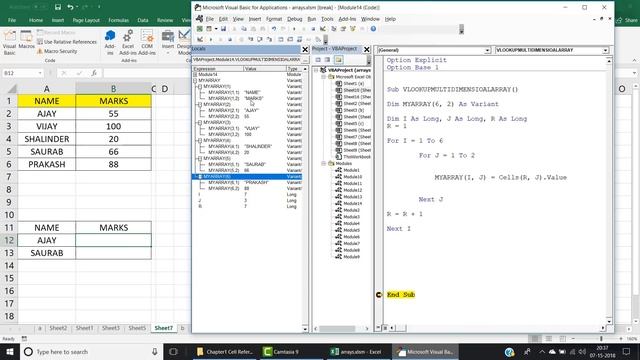Click Immediate Window icon on Debug toolbar

[x=290, y=40]
